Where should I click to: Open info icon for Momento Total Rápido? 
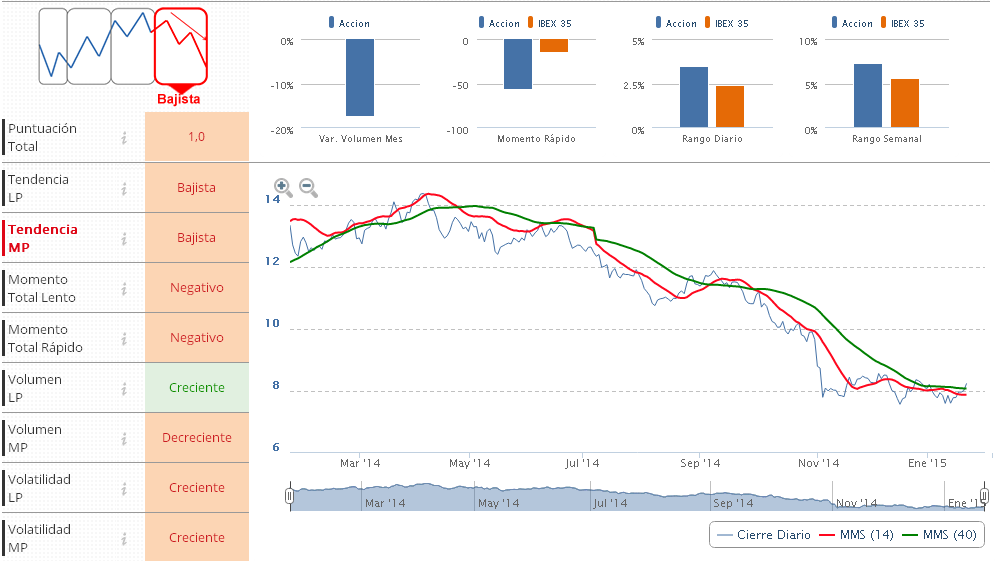tap(124, 338)
